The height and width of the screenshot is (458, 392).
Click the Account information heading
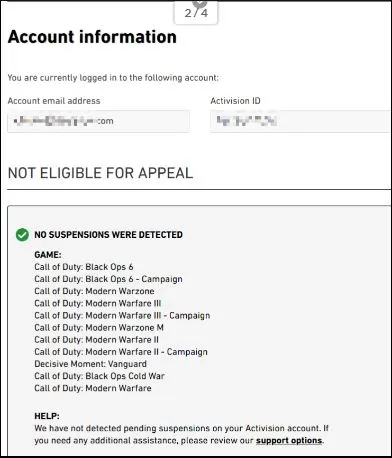92,37
